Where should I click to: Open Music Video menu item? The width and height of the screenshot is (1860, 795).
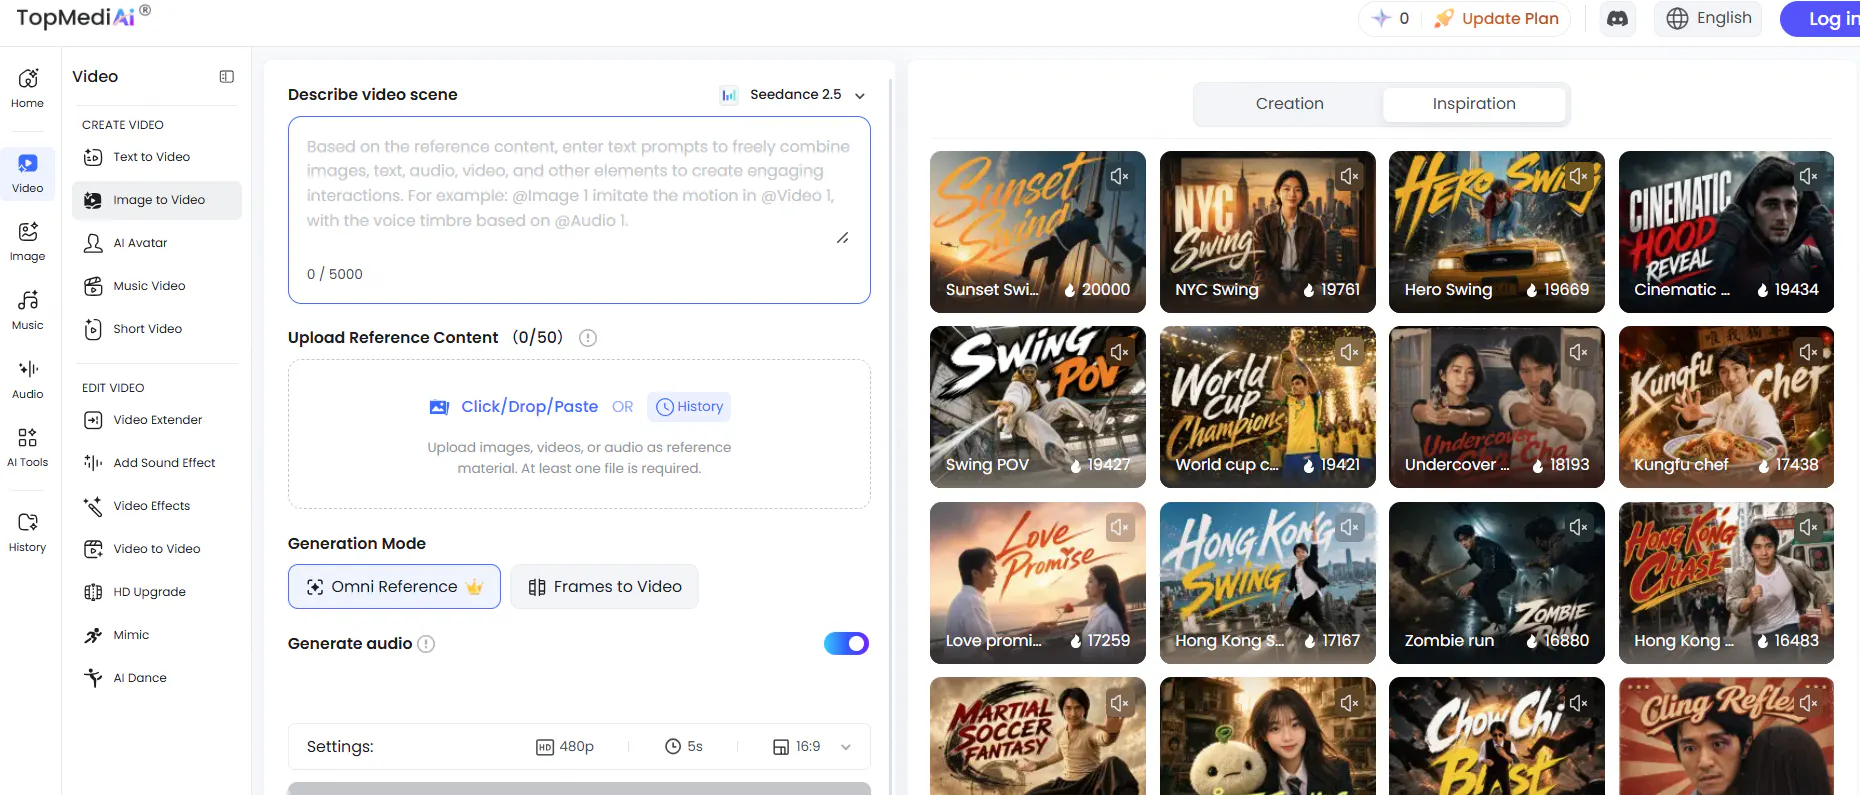click(157, 286)
